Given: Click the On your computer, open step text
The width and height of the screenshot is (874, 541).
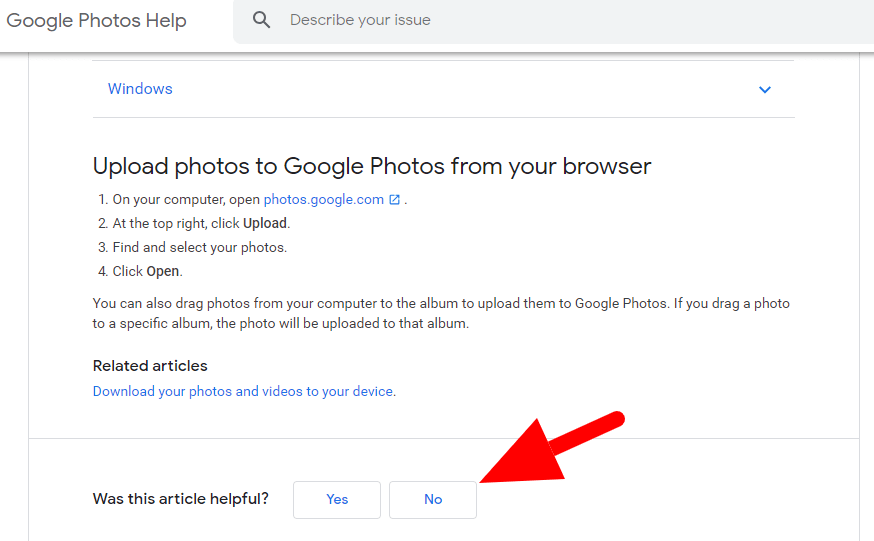Looking at the screenshot, I should pos(186,199).
